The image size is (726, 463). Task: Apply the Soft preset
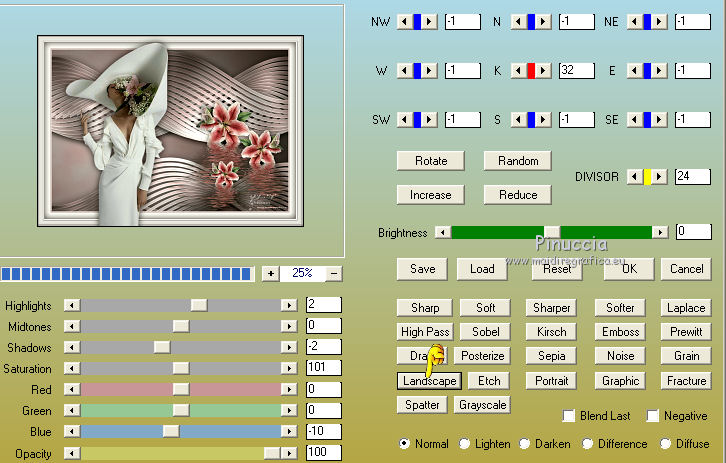(485, 307)
